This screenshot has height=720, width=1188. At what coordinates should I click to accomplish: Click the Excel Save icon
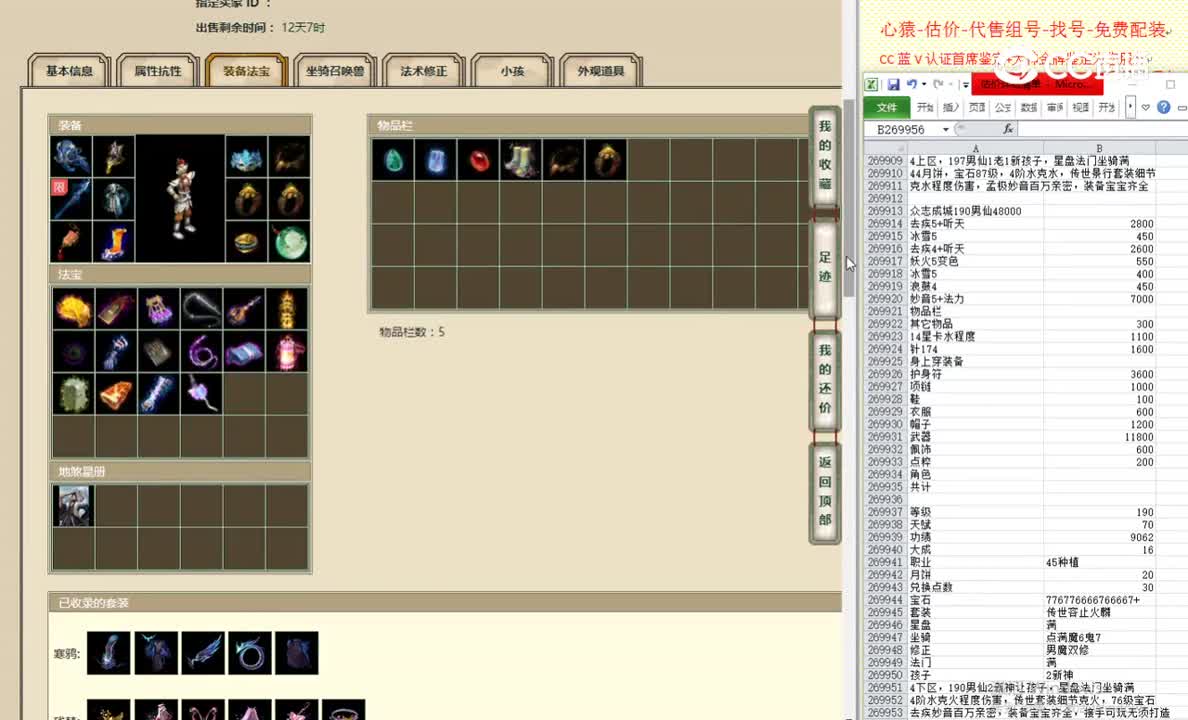point(893,84)
